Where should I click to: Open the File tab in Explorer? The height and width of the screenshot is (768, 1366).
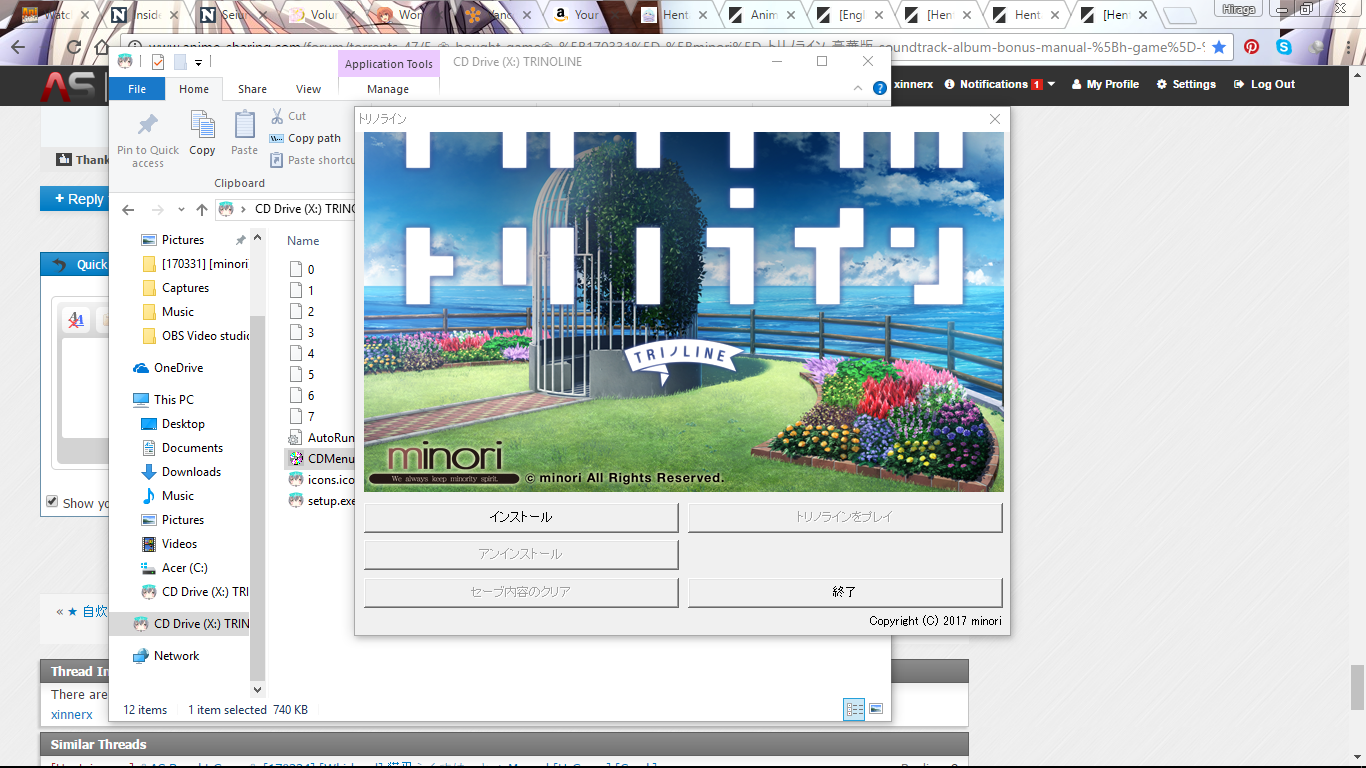click(137, 89)
